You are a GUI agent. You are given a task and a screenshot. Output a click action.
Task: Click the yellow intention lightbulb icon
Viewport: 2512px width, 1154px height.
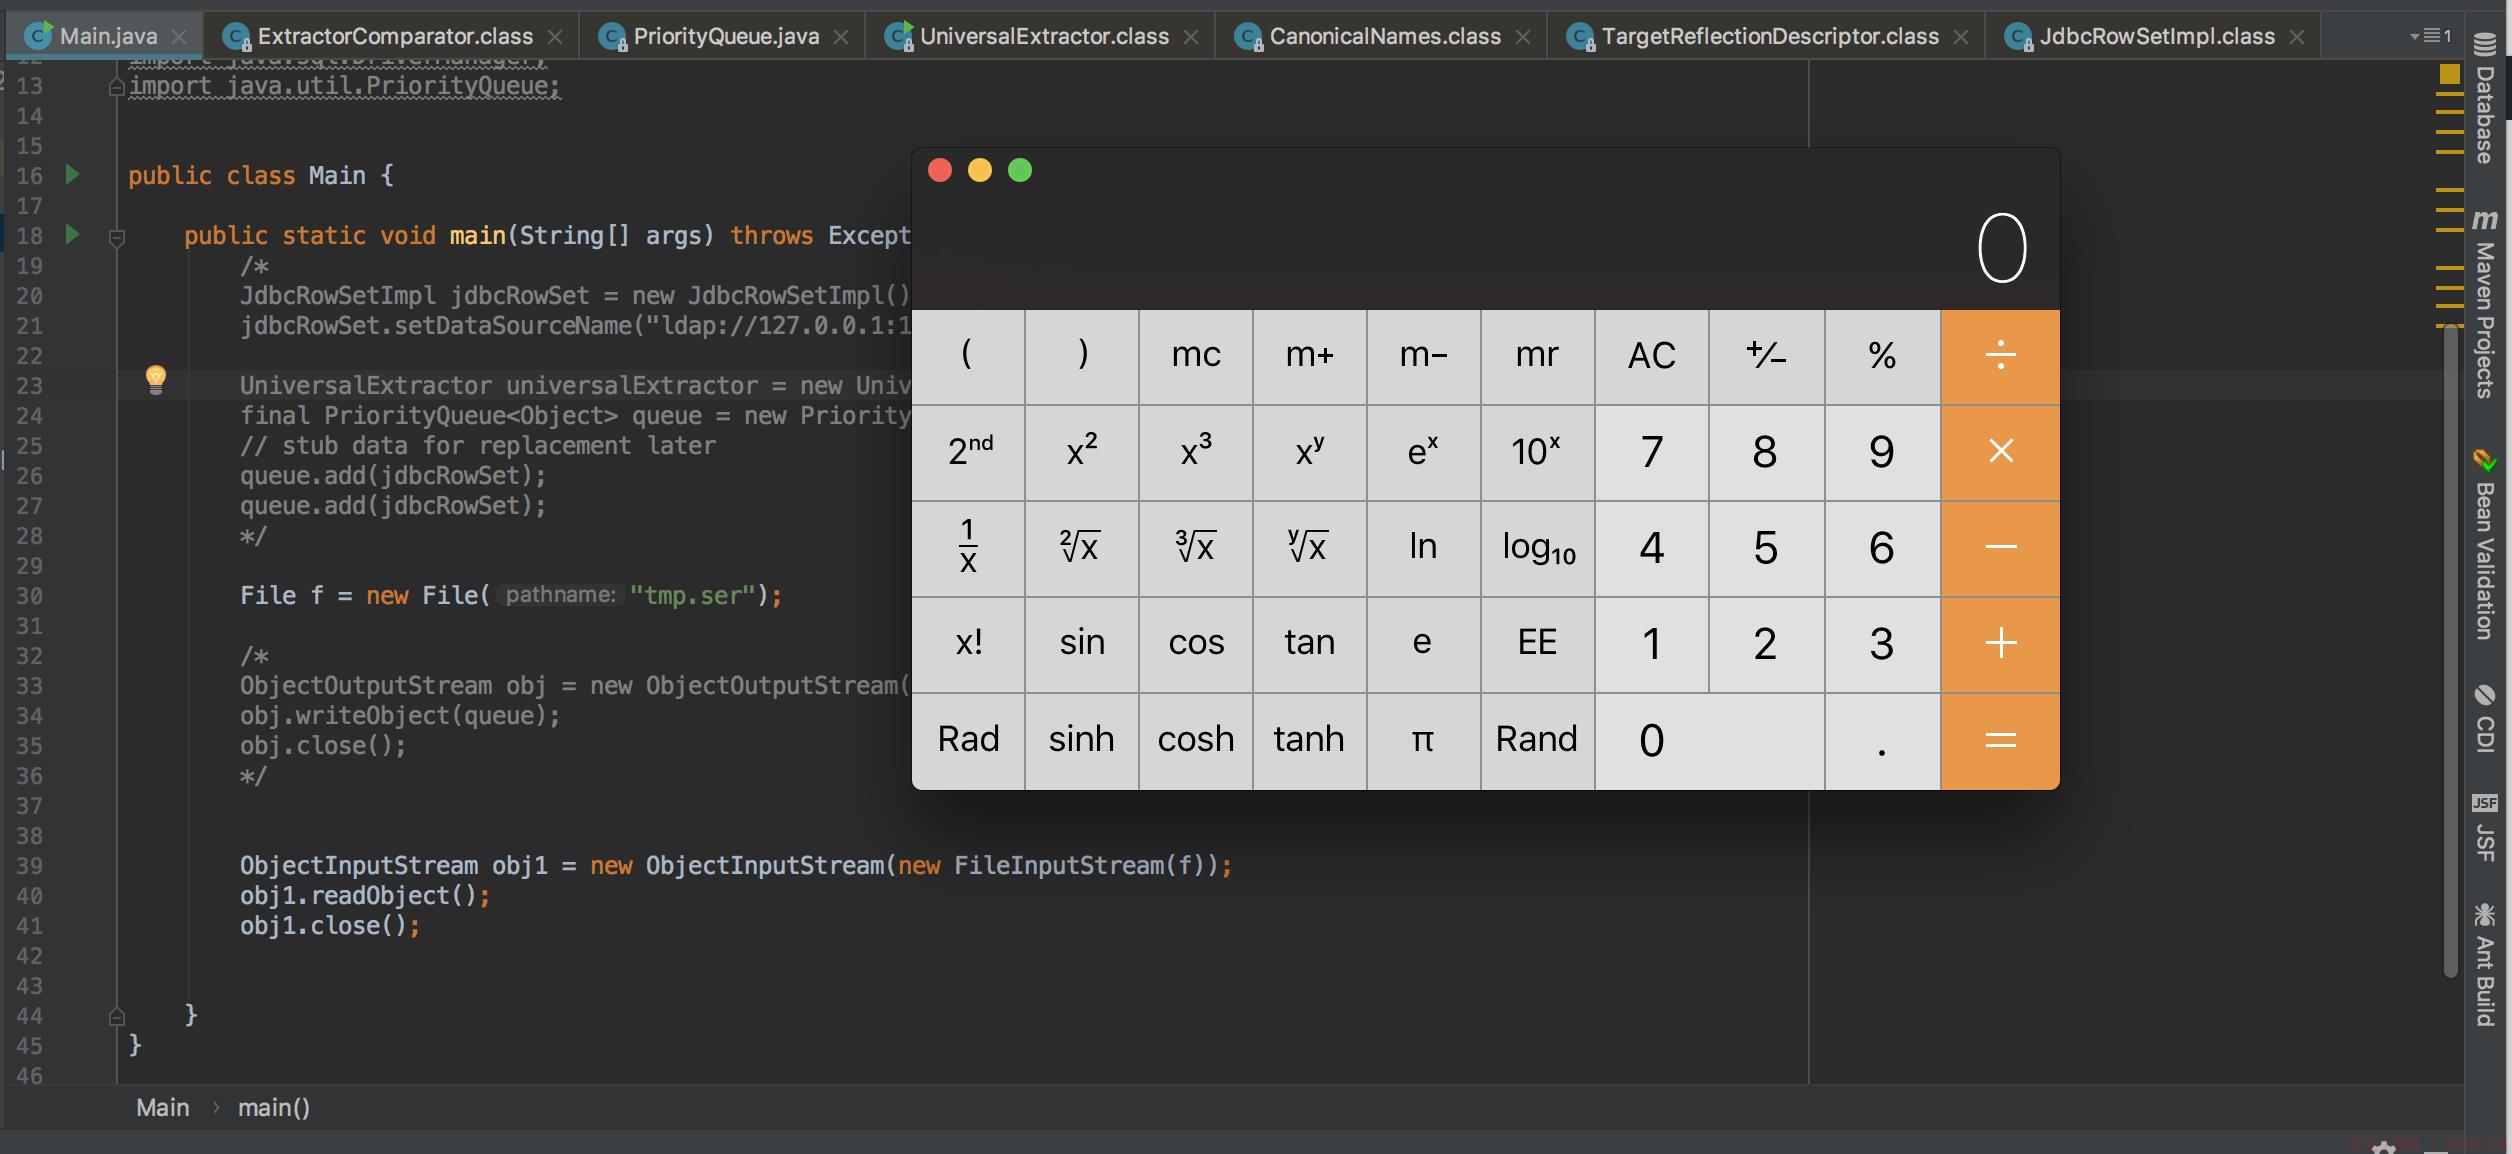coord(156,380)
